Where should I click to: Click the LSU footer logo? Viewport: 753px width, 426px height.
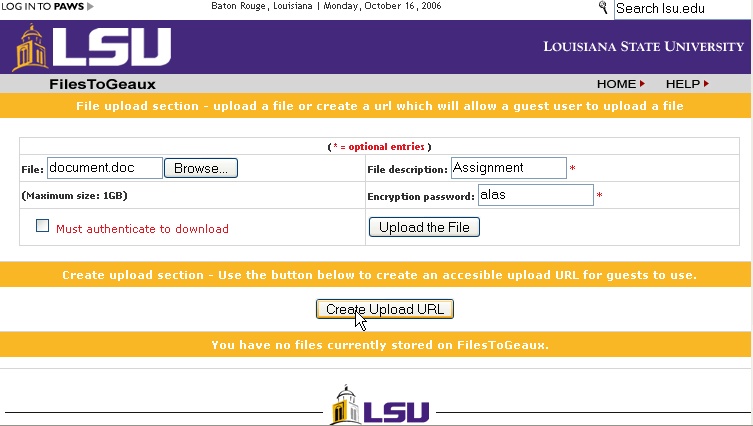[x=379, y=406]
